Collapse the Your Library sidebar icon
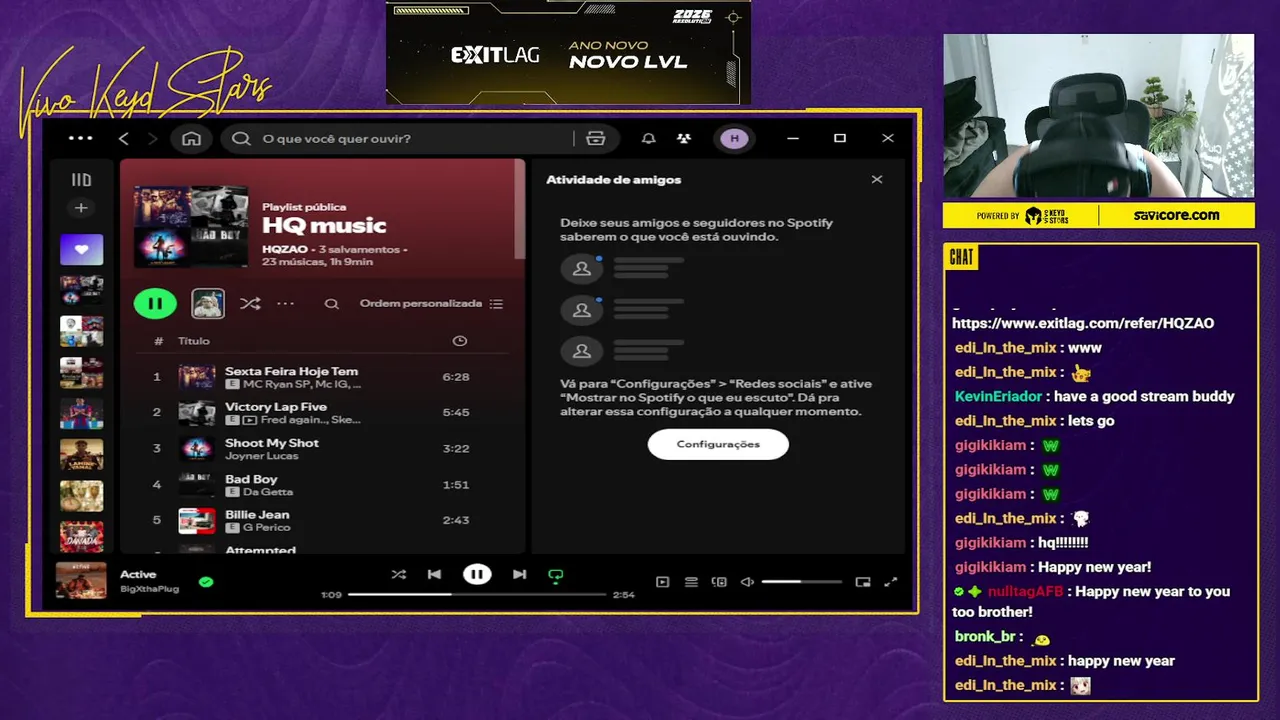This screenshot has height=720, width=1280. click(x=81, y=180)
